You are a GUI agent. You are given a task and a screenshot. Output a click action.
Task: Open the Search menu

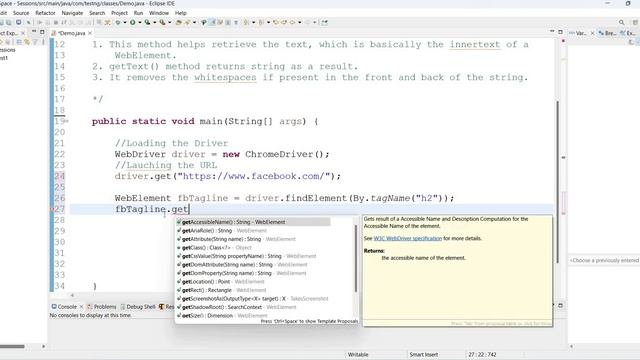pyautogui.click(x=97, y=13)
